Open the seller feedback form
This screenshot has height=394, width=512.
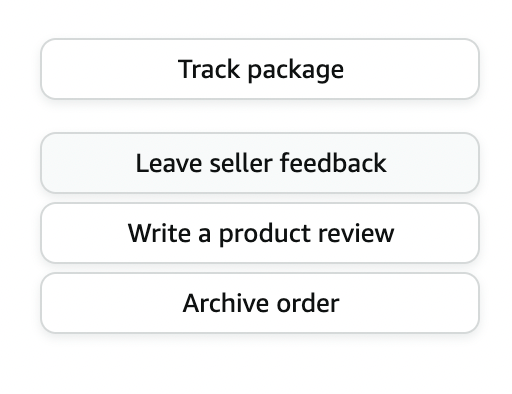260,163
